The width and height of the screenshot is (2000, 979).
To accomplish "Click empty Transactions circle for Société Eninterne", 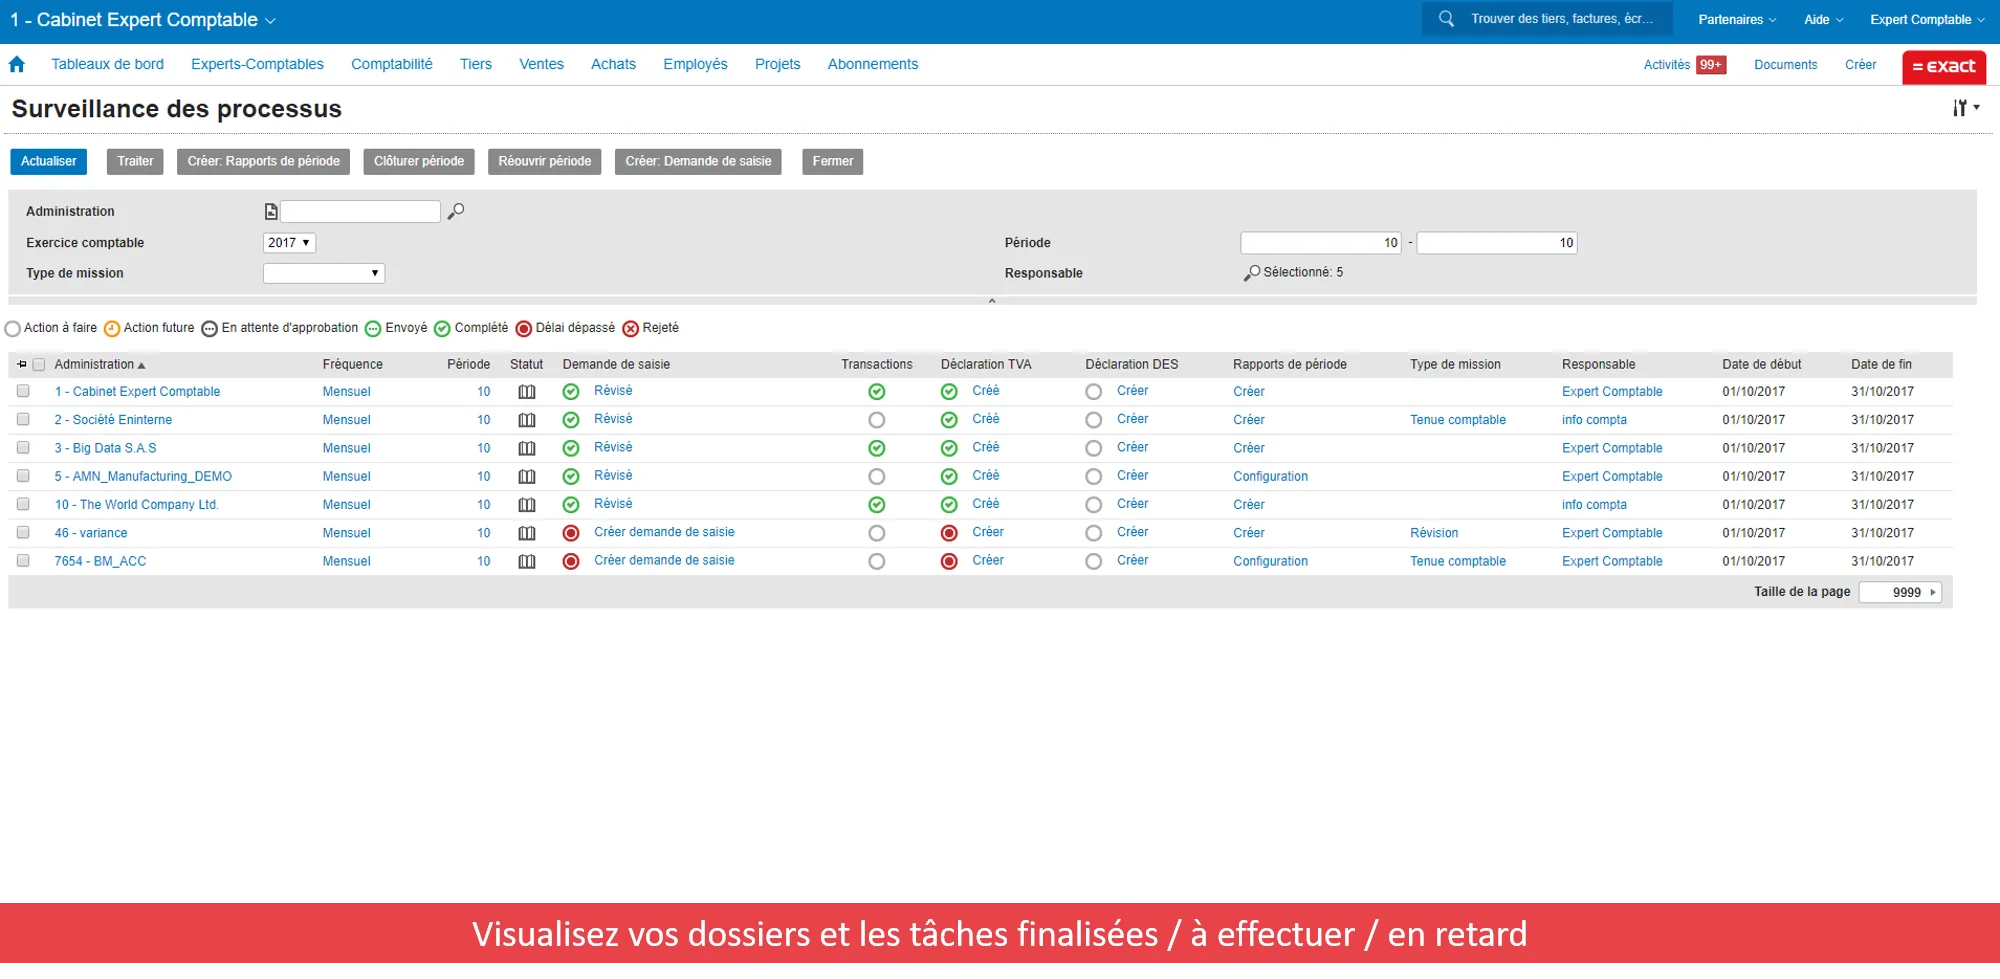I will tap(877, 420).
